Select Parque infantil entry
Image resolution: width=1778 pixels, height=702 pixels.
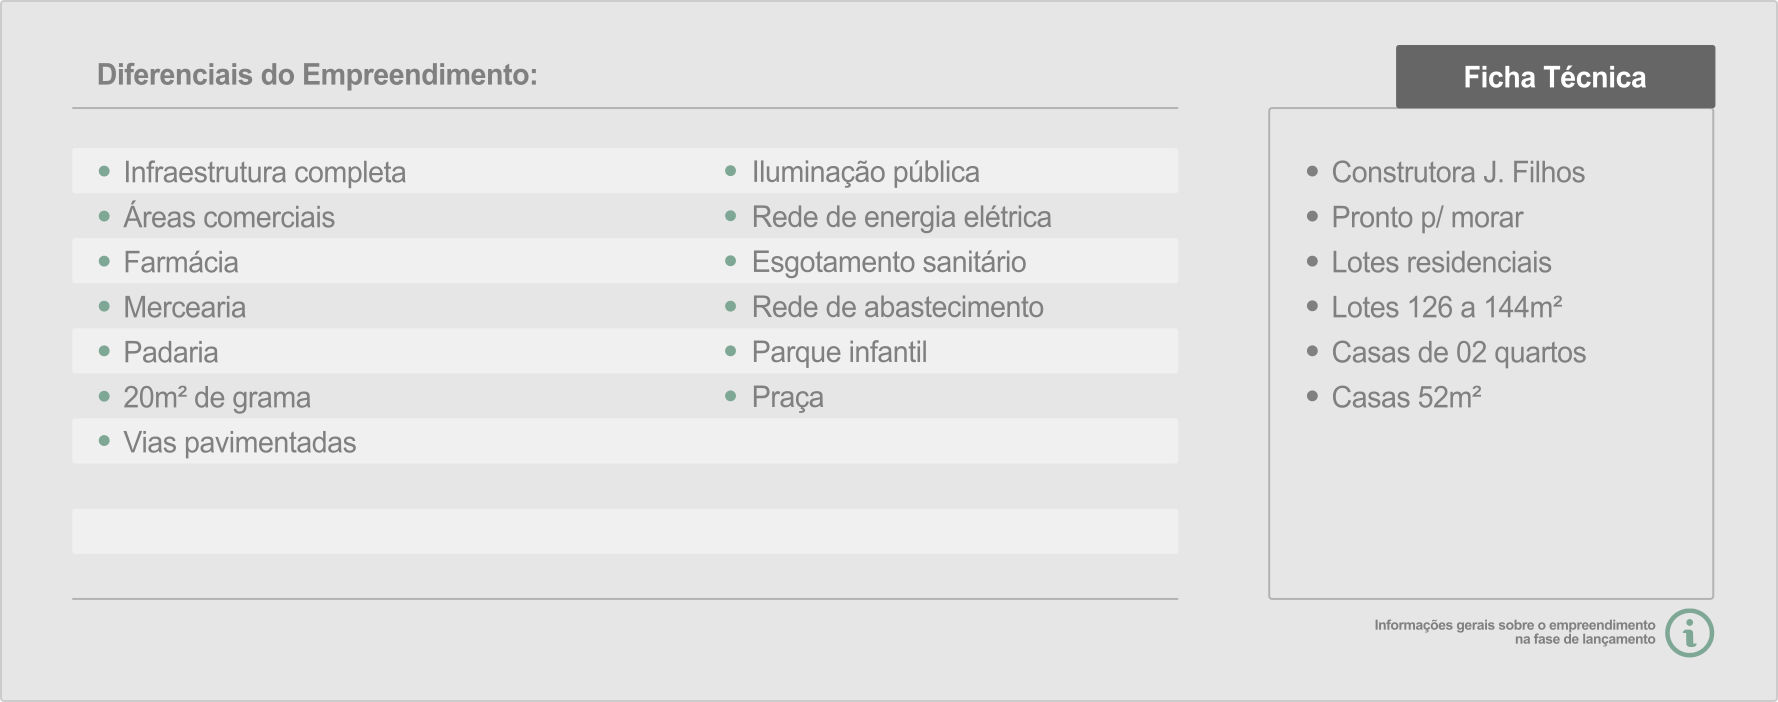point(840,352)
